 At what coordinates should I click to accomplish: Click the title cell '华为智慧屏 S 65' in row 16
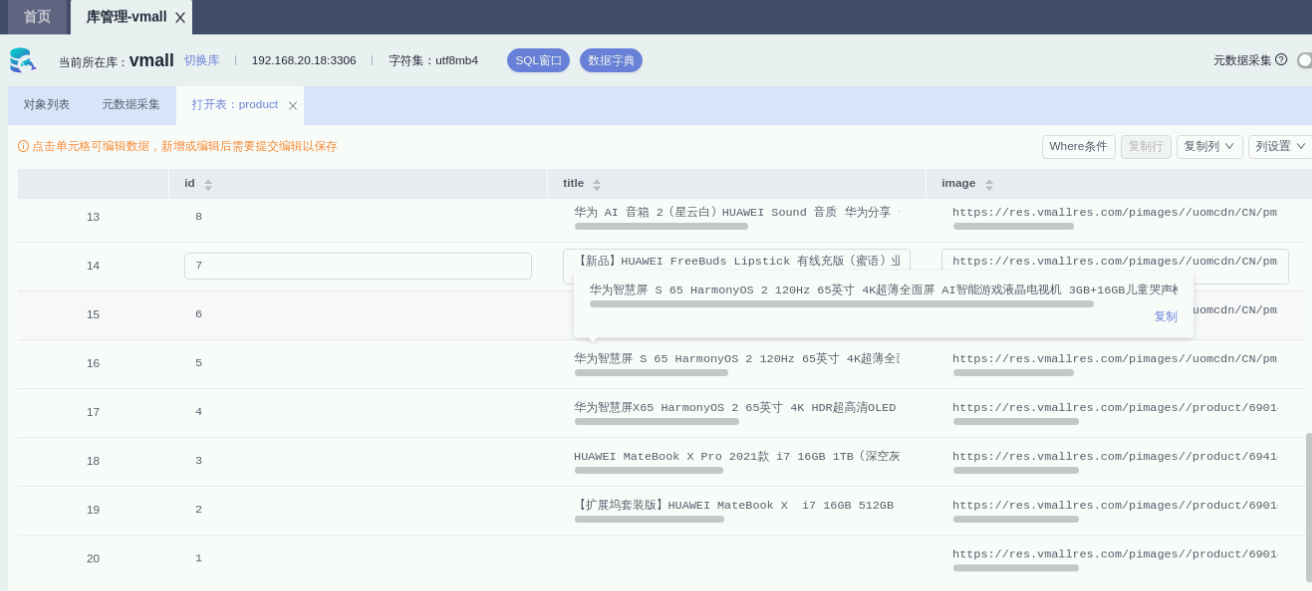coord(736,358)
